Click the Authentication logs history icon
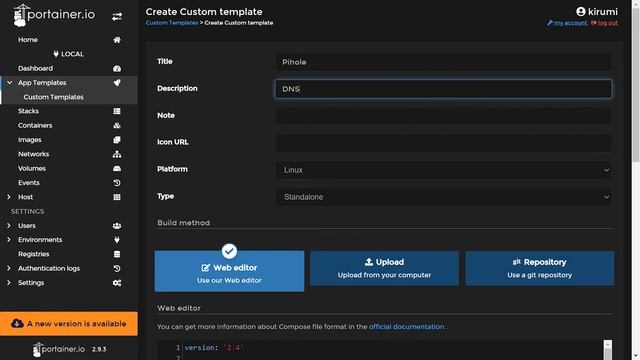 [x=117, y=269]
